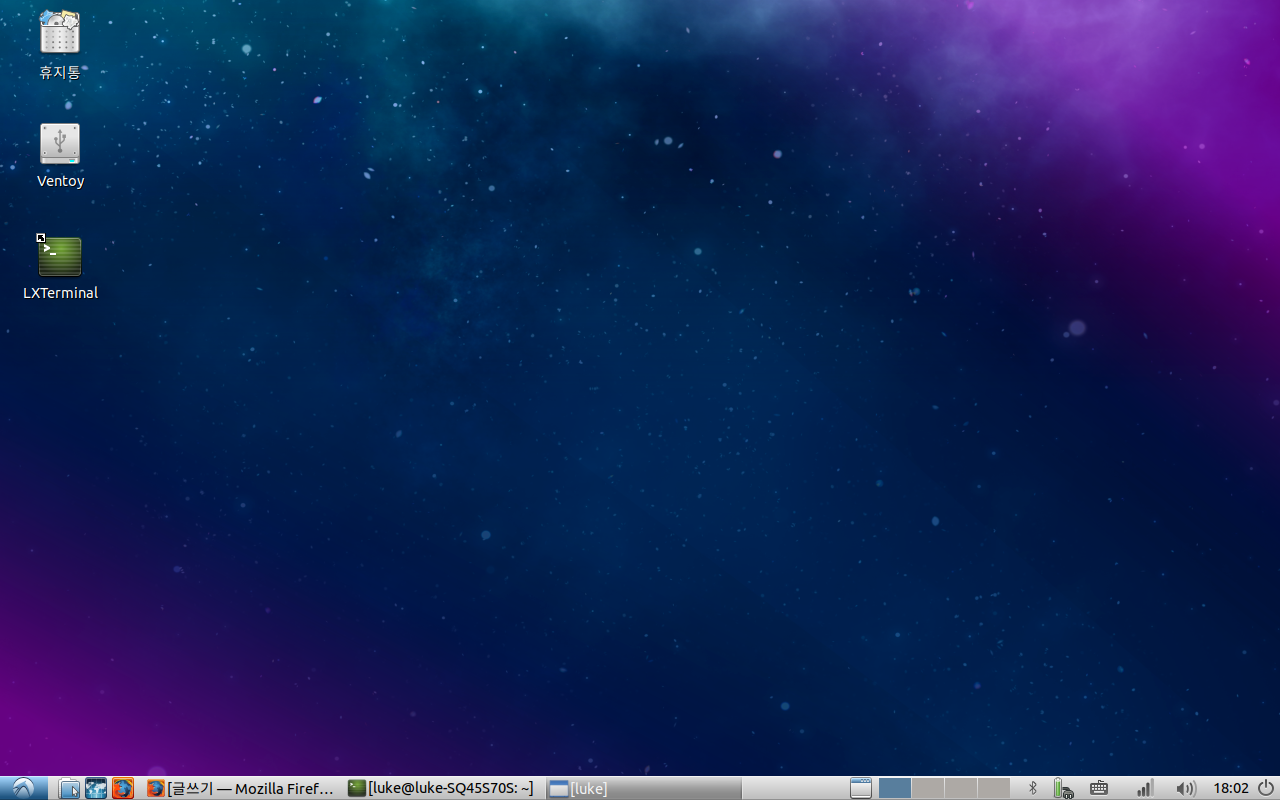Click the show desktop (iconify windows) icon
Viewport: 1280px width, 800px height.
[x=861, y=788]
